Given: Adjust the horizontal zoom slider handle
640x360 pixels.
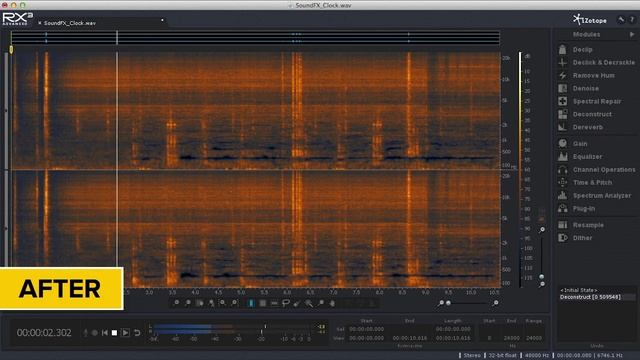Looking at the screenshot, I should [x=448, y=303].
